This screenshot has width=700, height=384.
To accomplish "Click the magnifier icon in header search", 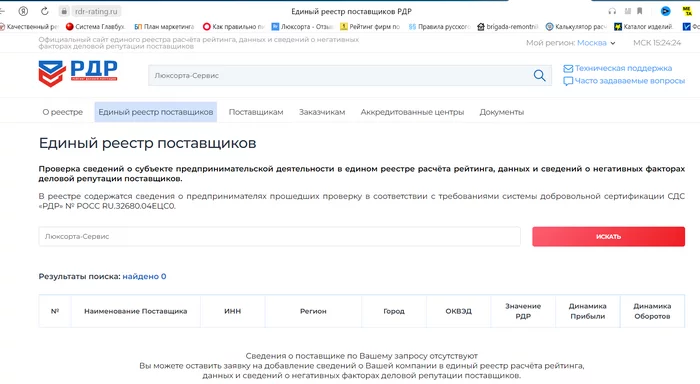I will 539,75.
